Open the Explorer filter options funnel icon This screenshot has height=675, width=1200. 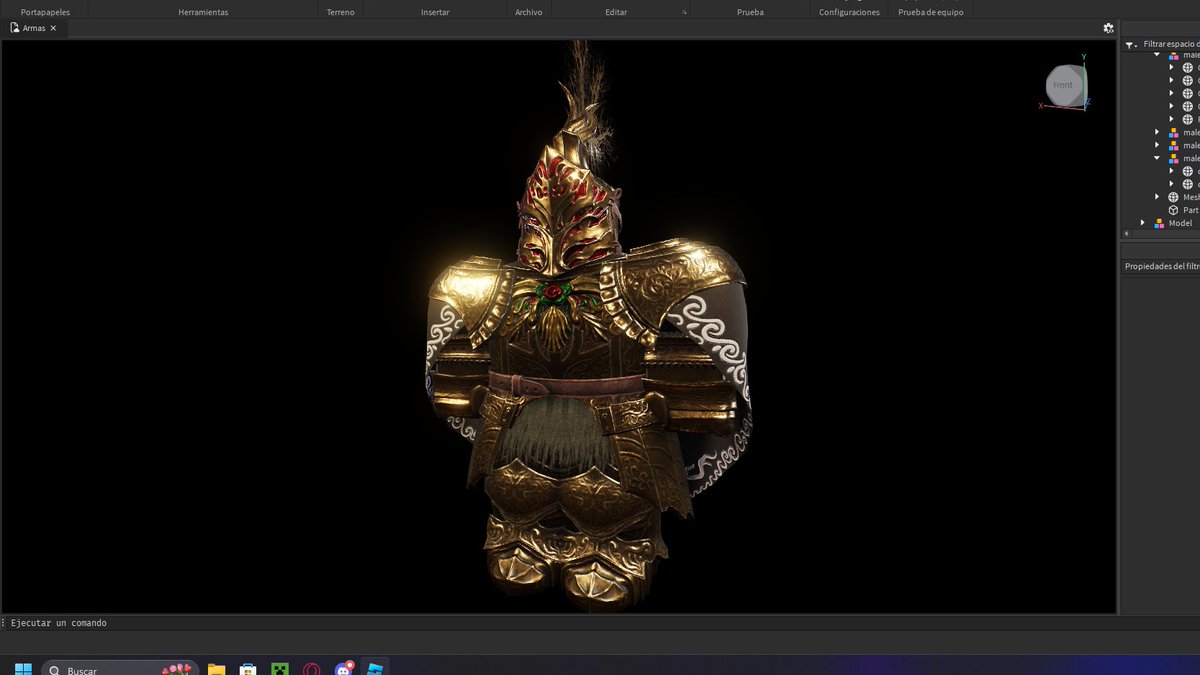click(1130, 45)
